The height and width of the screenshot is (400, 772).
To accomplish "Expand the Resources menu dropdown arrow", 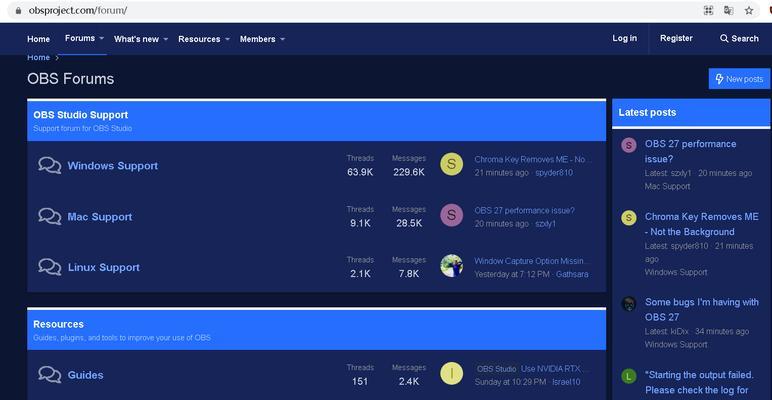I will point(227,39).
